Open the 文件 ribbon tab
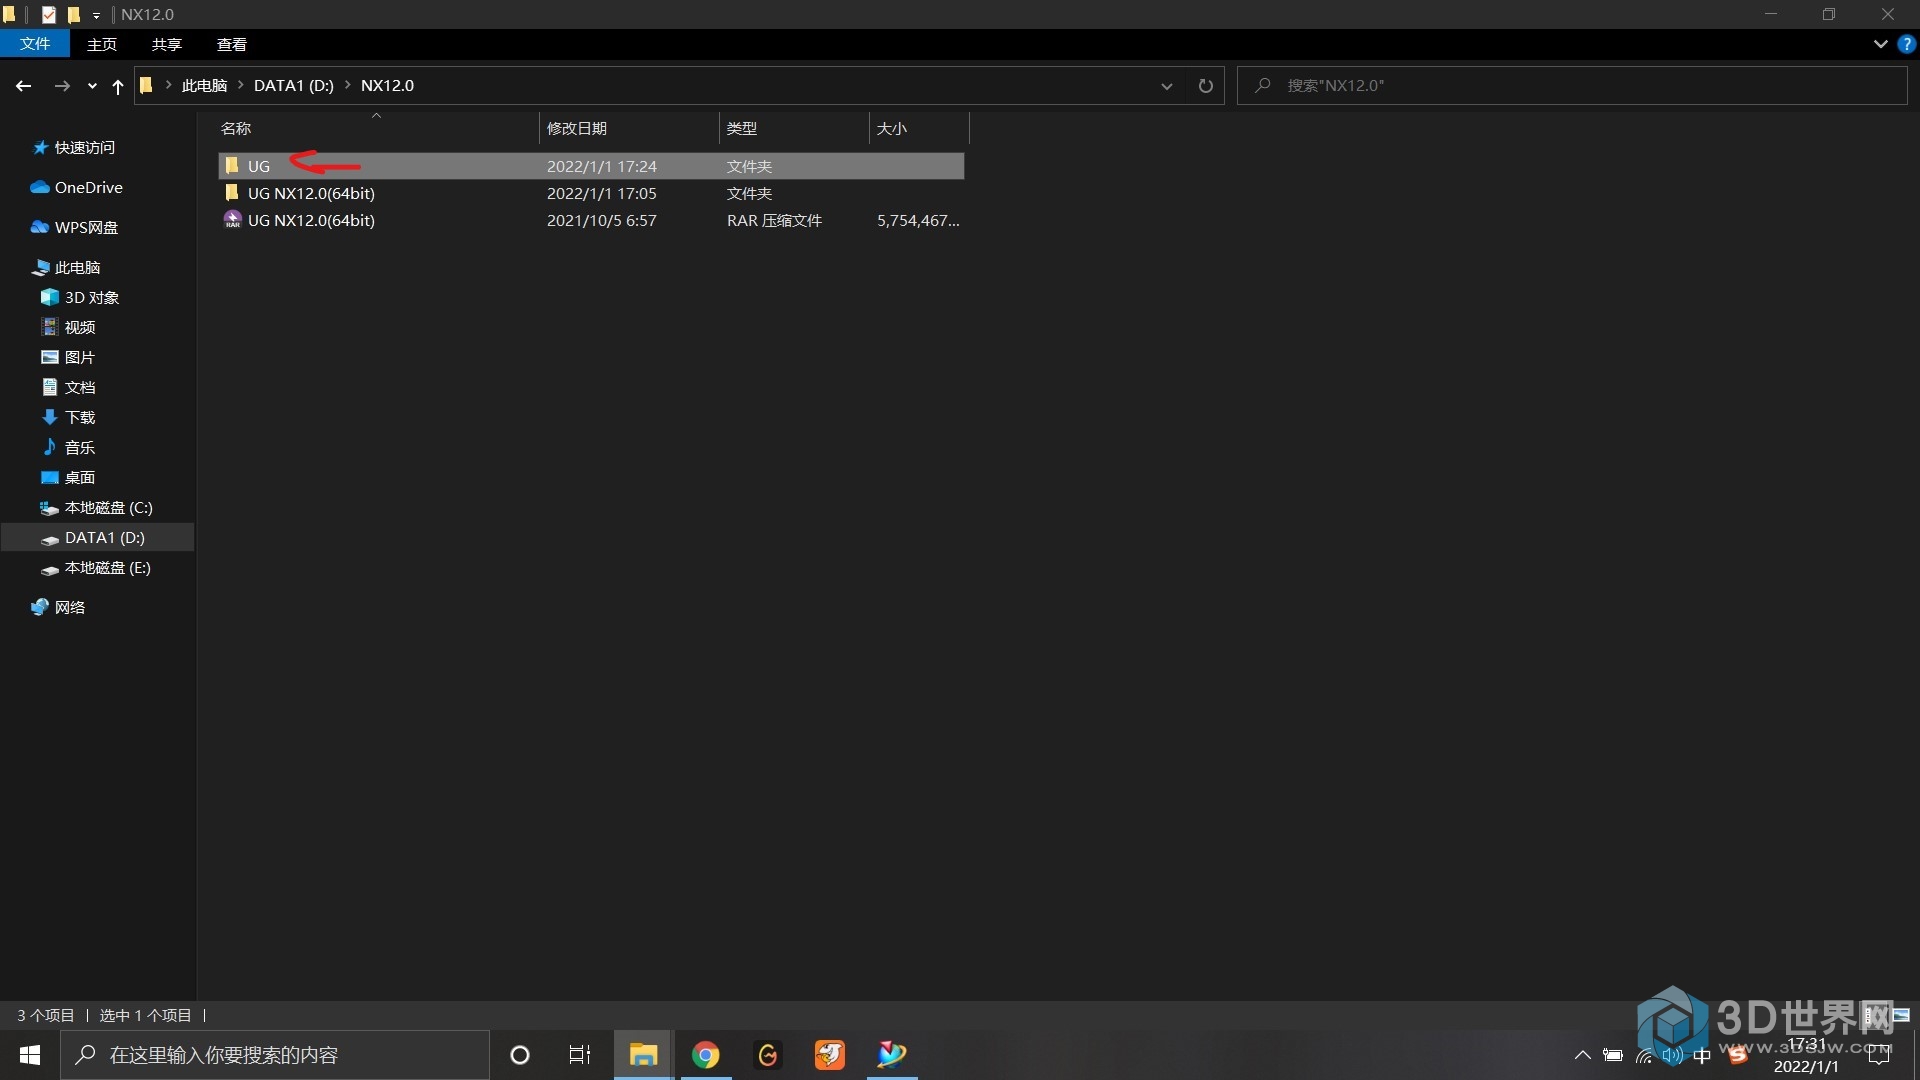 click(x=35, y=44)
